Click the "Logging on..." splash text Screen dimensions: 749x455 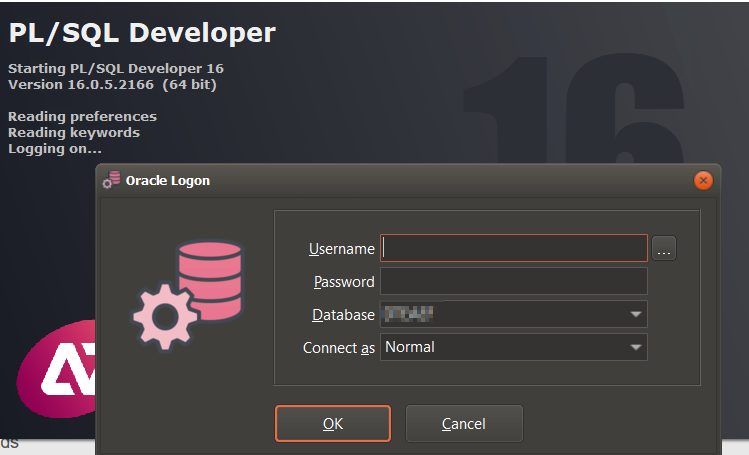coord(55,149)
